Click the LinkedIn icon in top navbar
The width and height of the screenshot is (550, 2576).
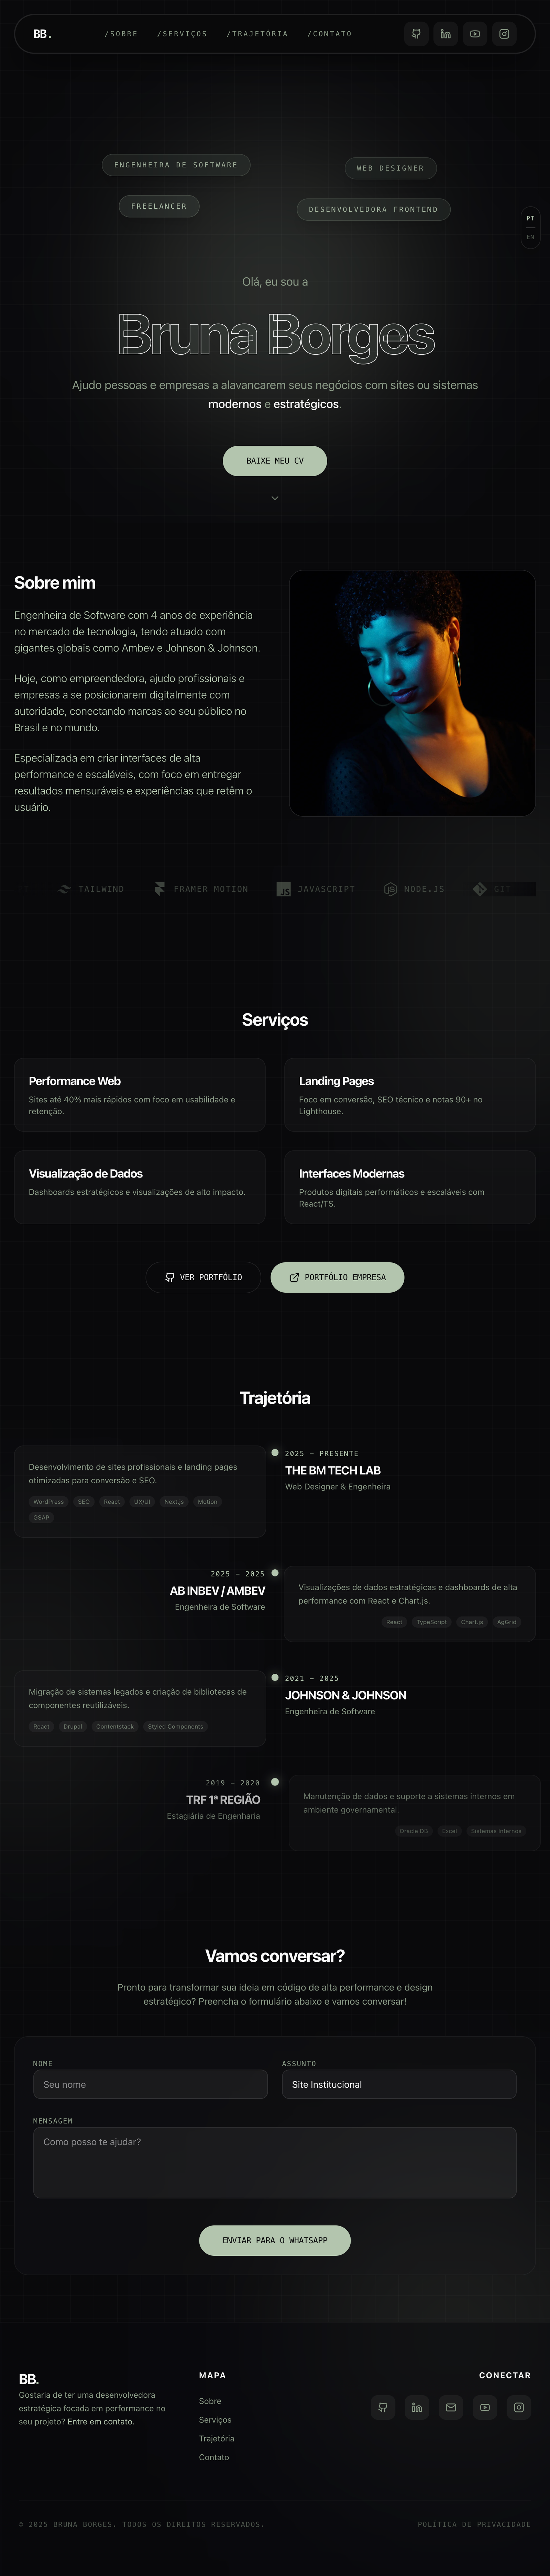[x=445, y=34]
